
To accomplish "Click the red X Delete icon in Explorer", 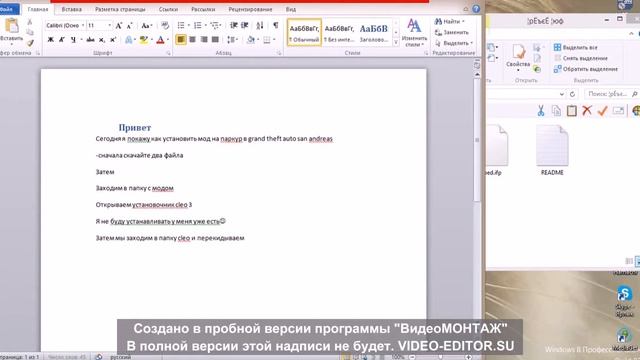I will [587, 110].
